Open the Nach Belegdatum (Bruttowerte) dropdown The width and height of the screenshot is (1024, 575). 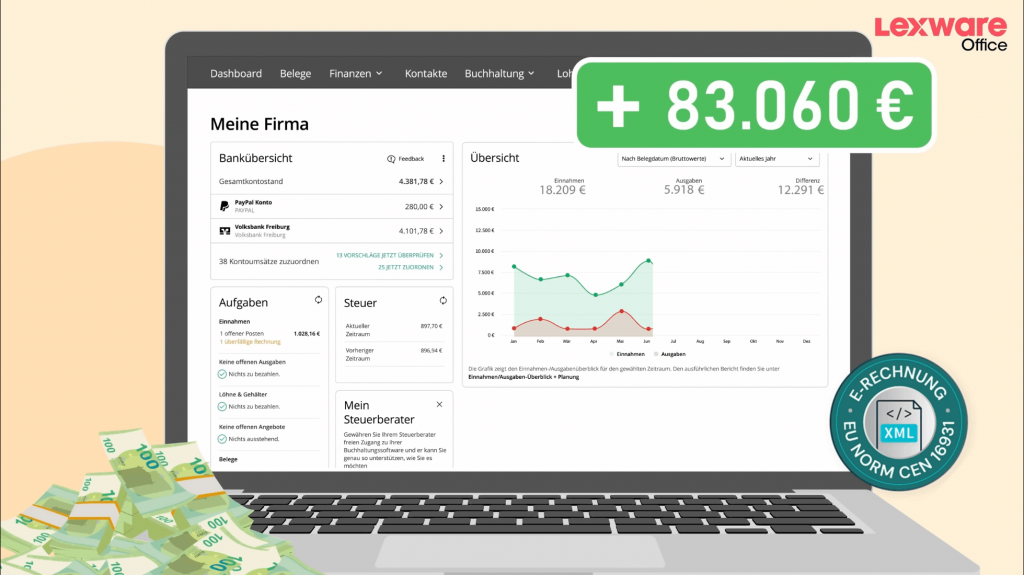(x=673, y=159)
